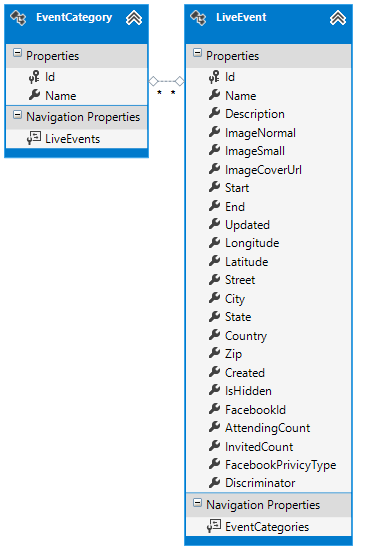This screenshot has height=551, width=366.
Task: Click the EventCategory entity icon in header
Action: [18, 18]
